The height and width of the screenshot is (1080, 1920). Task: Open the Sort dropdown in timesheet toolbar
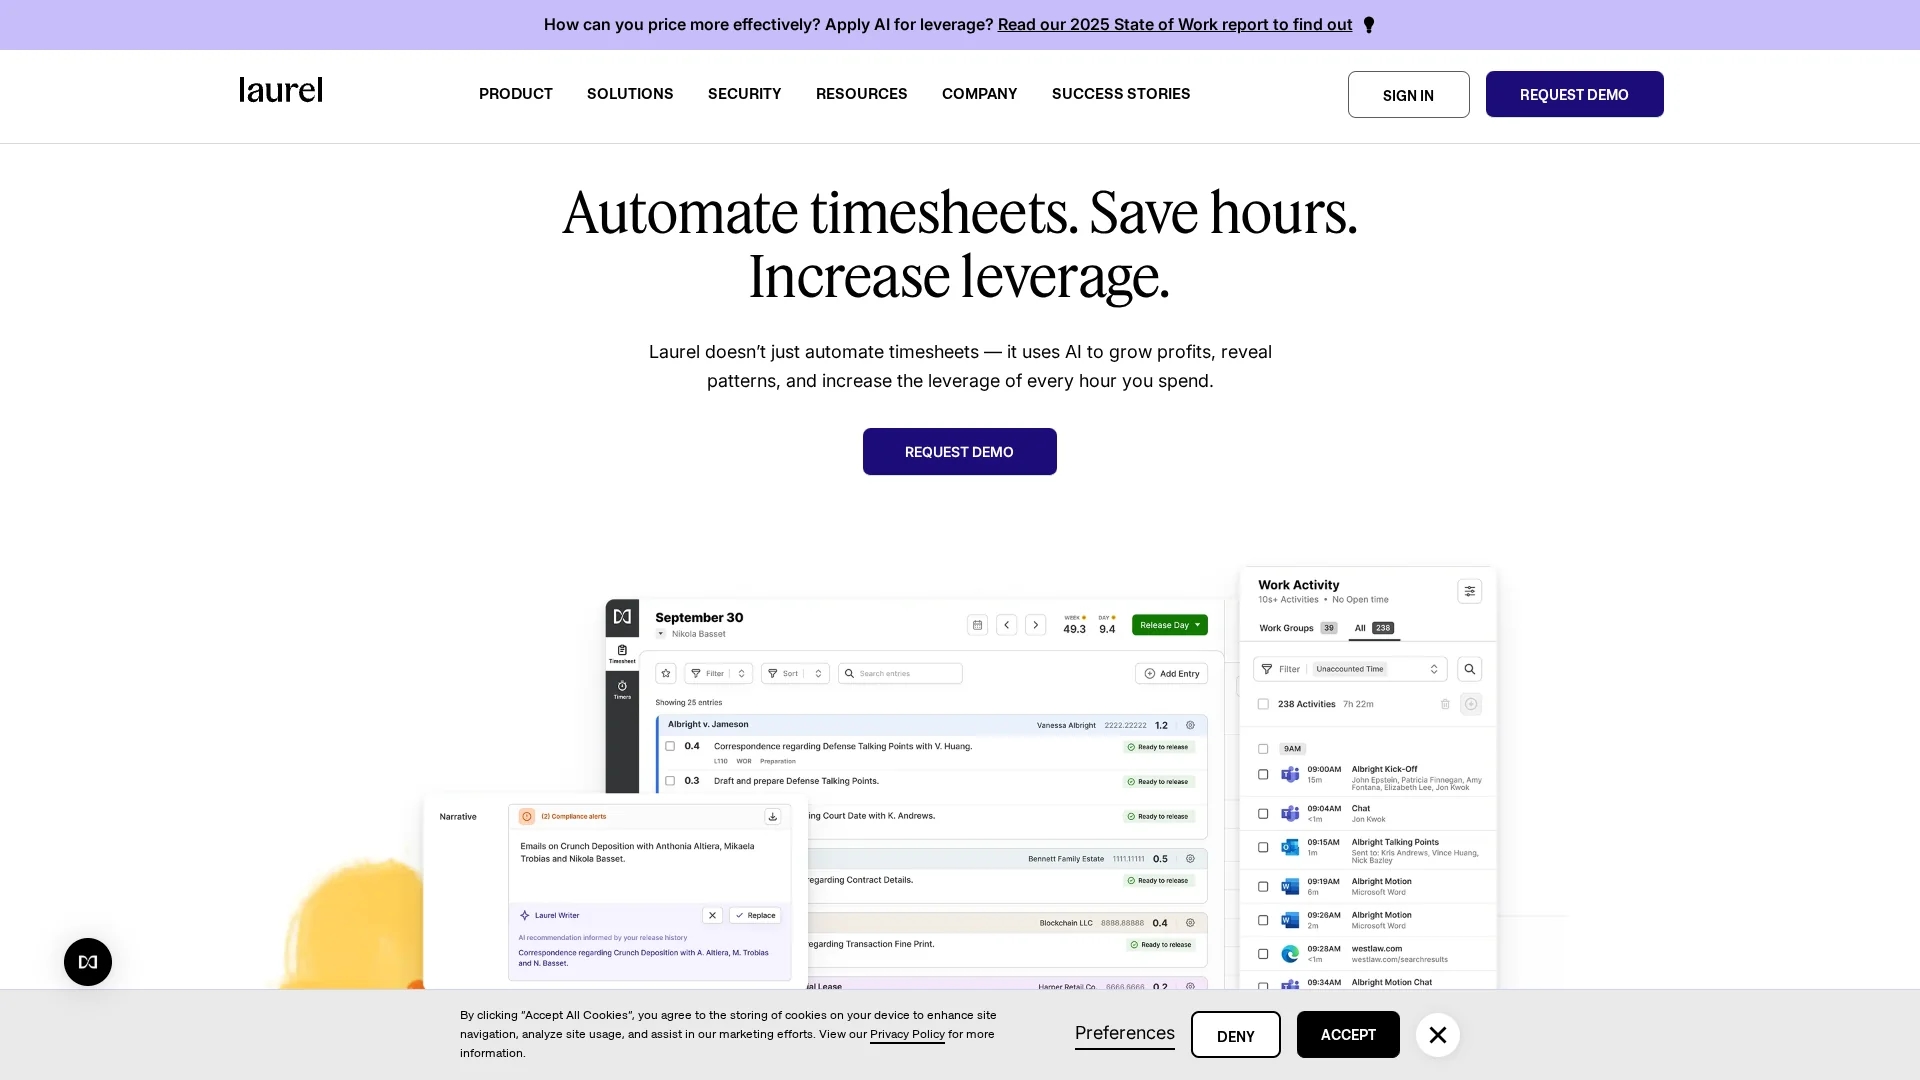[x=795, y=673]
